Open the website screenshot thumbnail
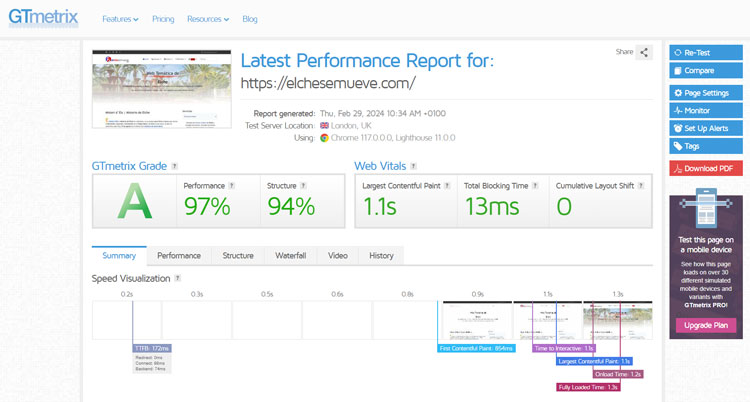This screenshot has width=750, height=402. coord(162,89)
